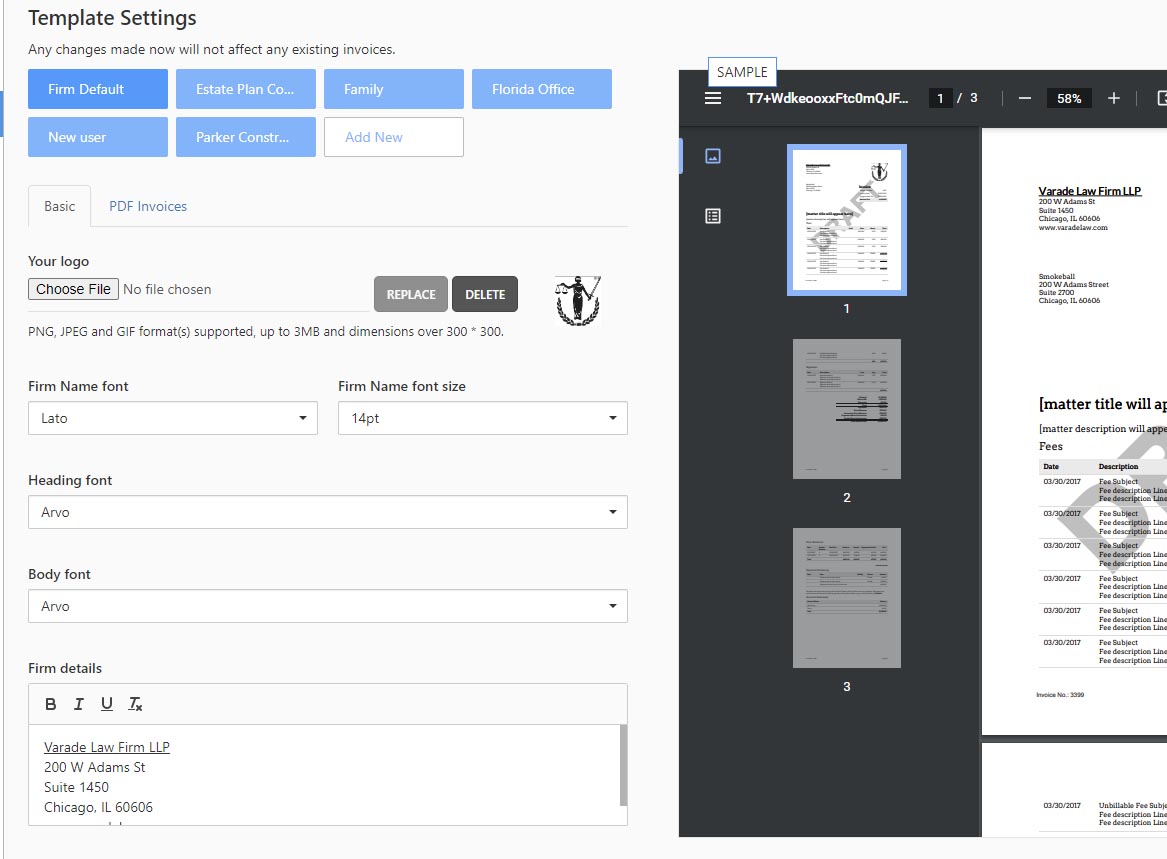Click the DELETE logo button
Viewport: 1167px width, 859px height.
click(485, 294)
